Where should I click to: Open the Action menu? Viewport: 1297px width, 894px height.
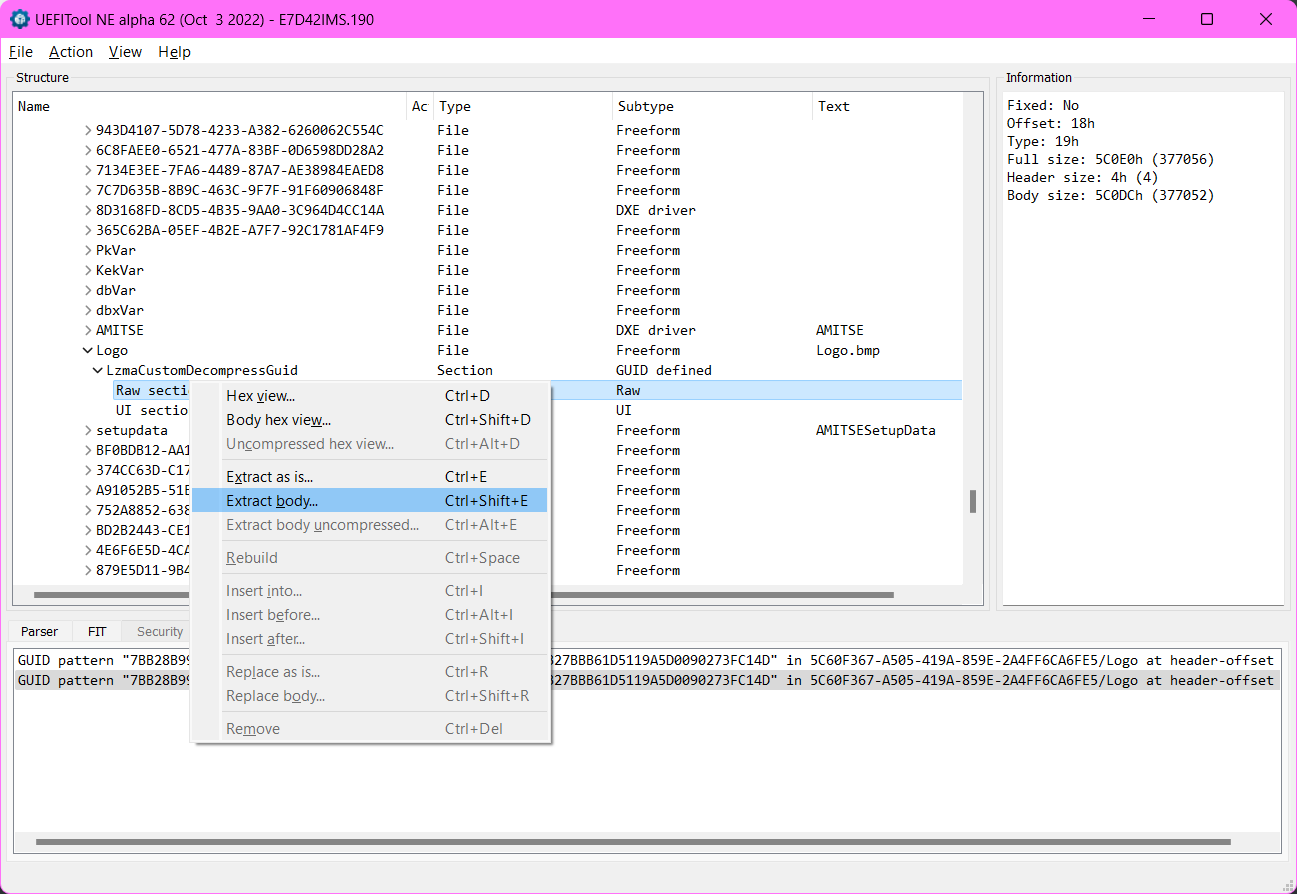tap(71, 52)
